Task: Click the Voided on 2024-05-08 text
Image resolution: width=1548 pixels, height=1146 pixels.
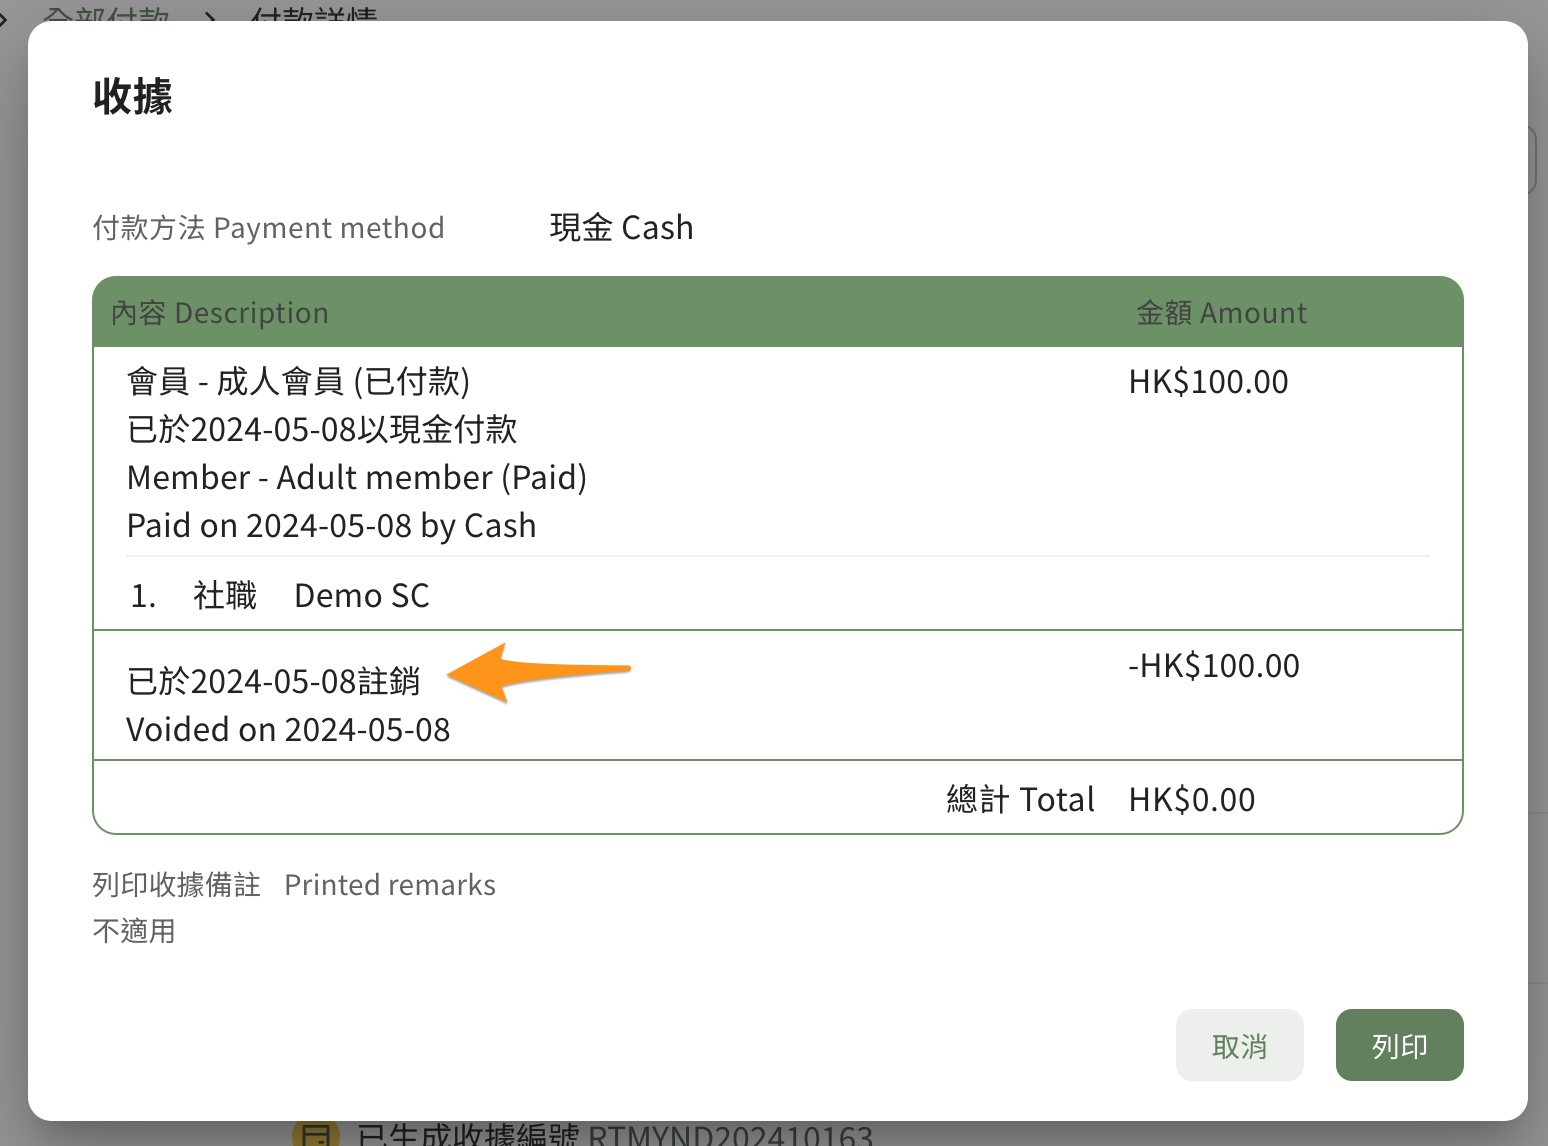Action: (288, 730)
